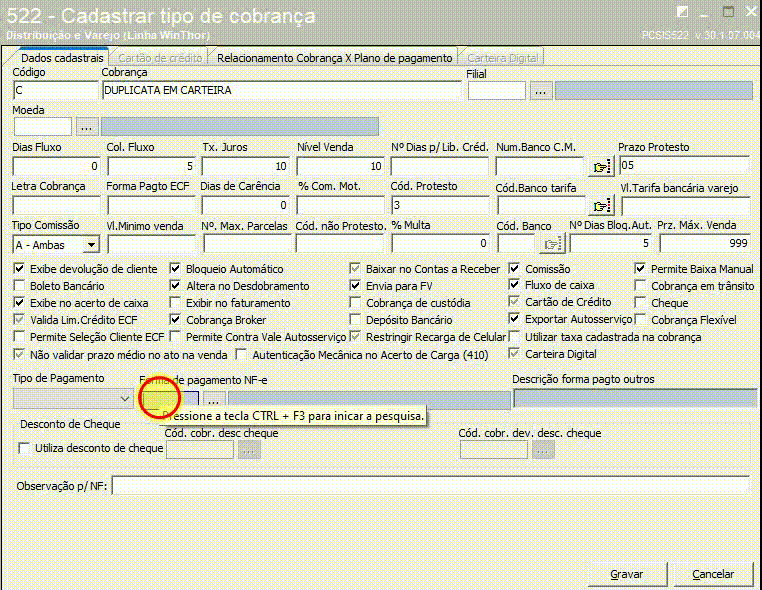Open the Filial lookup ellipsis button
Screen dimensions: 762x590
[540, 91]
